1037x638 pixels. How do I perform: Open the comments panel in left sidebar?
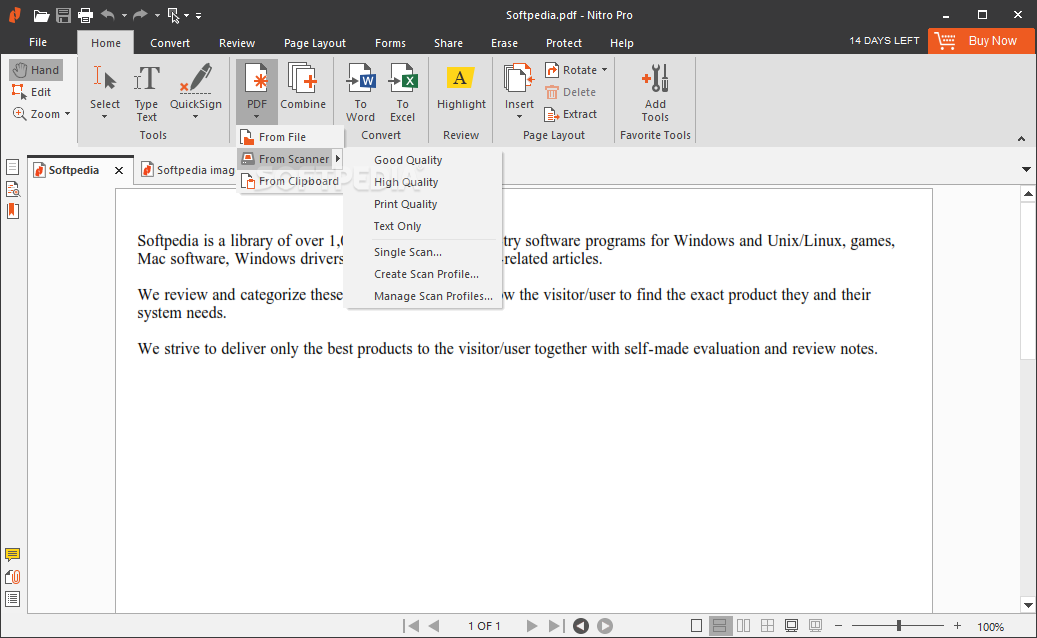(13, 555)
